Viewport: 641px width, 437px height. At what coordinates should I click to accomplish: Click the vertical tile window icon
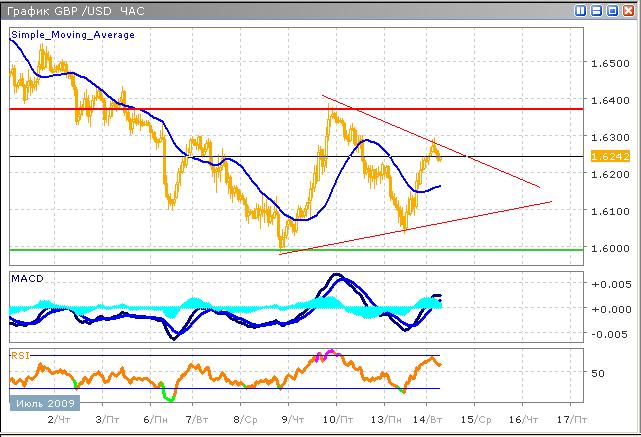(582, 10)
